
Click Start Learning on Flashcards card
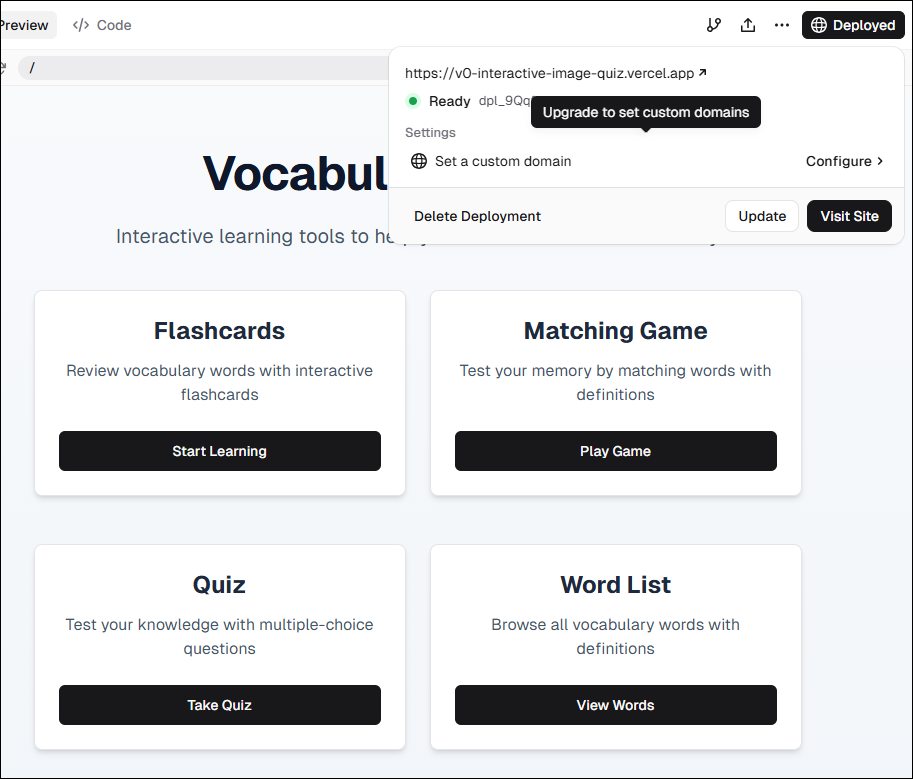220,451
